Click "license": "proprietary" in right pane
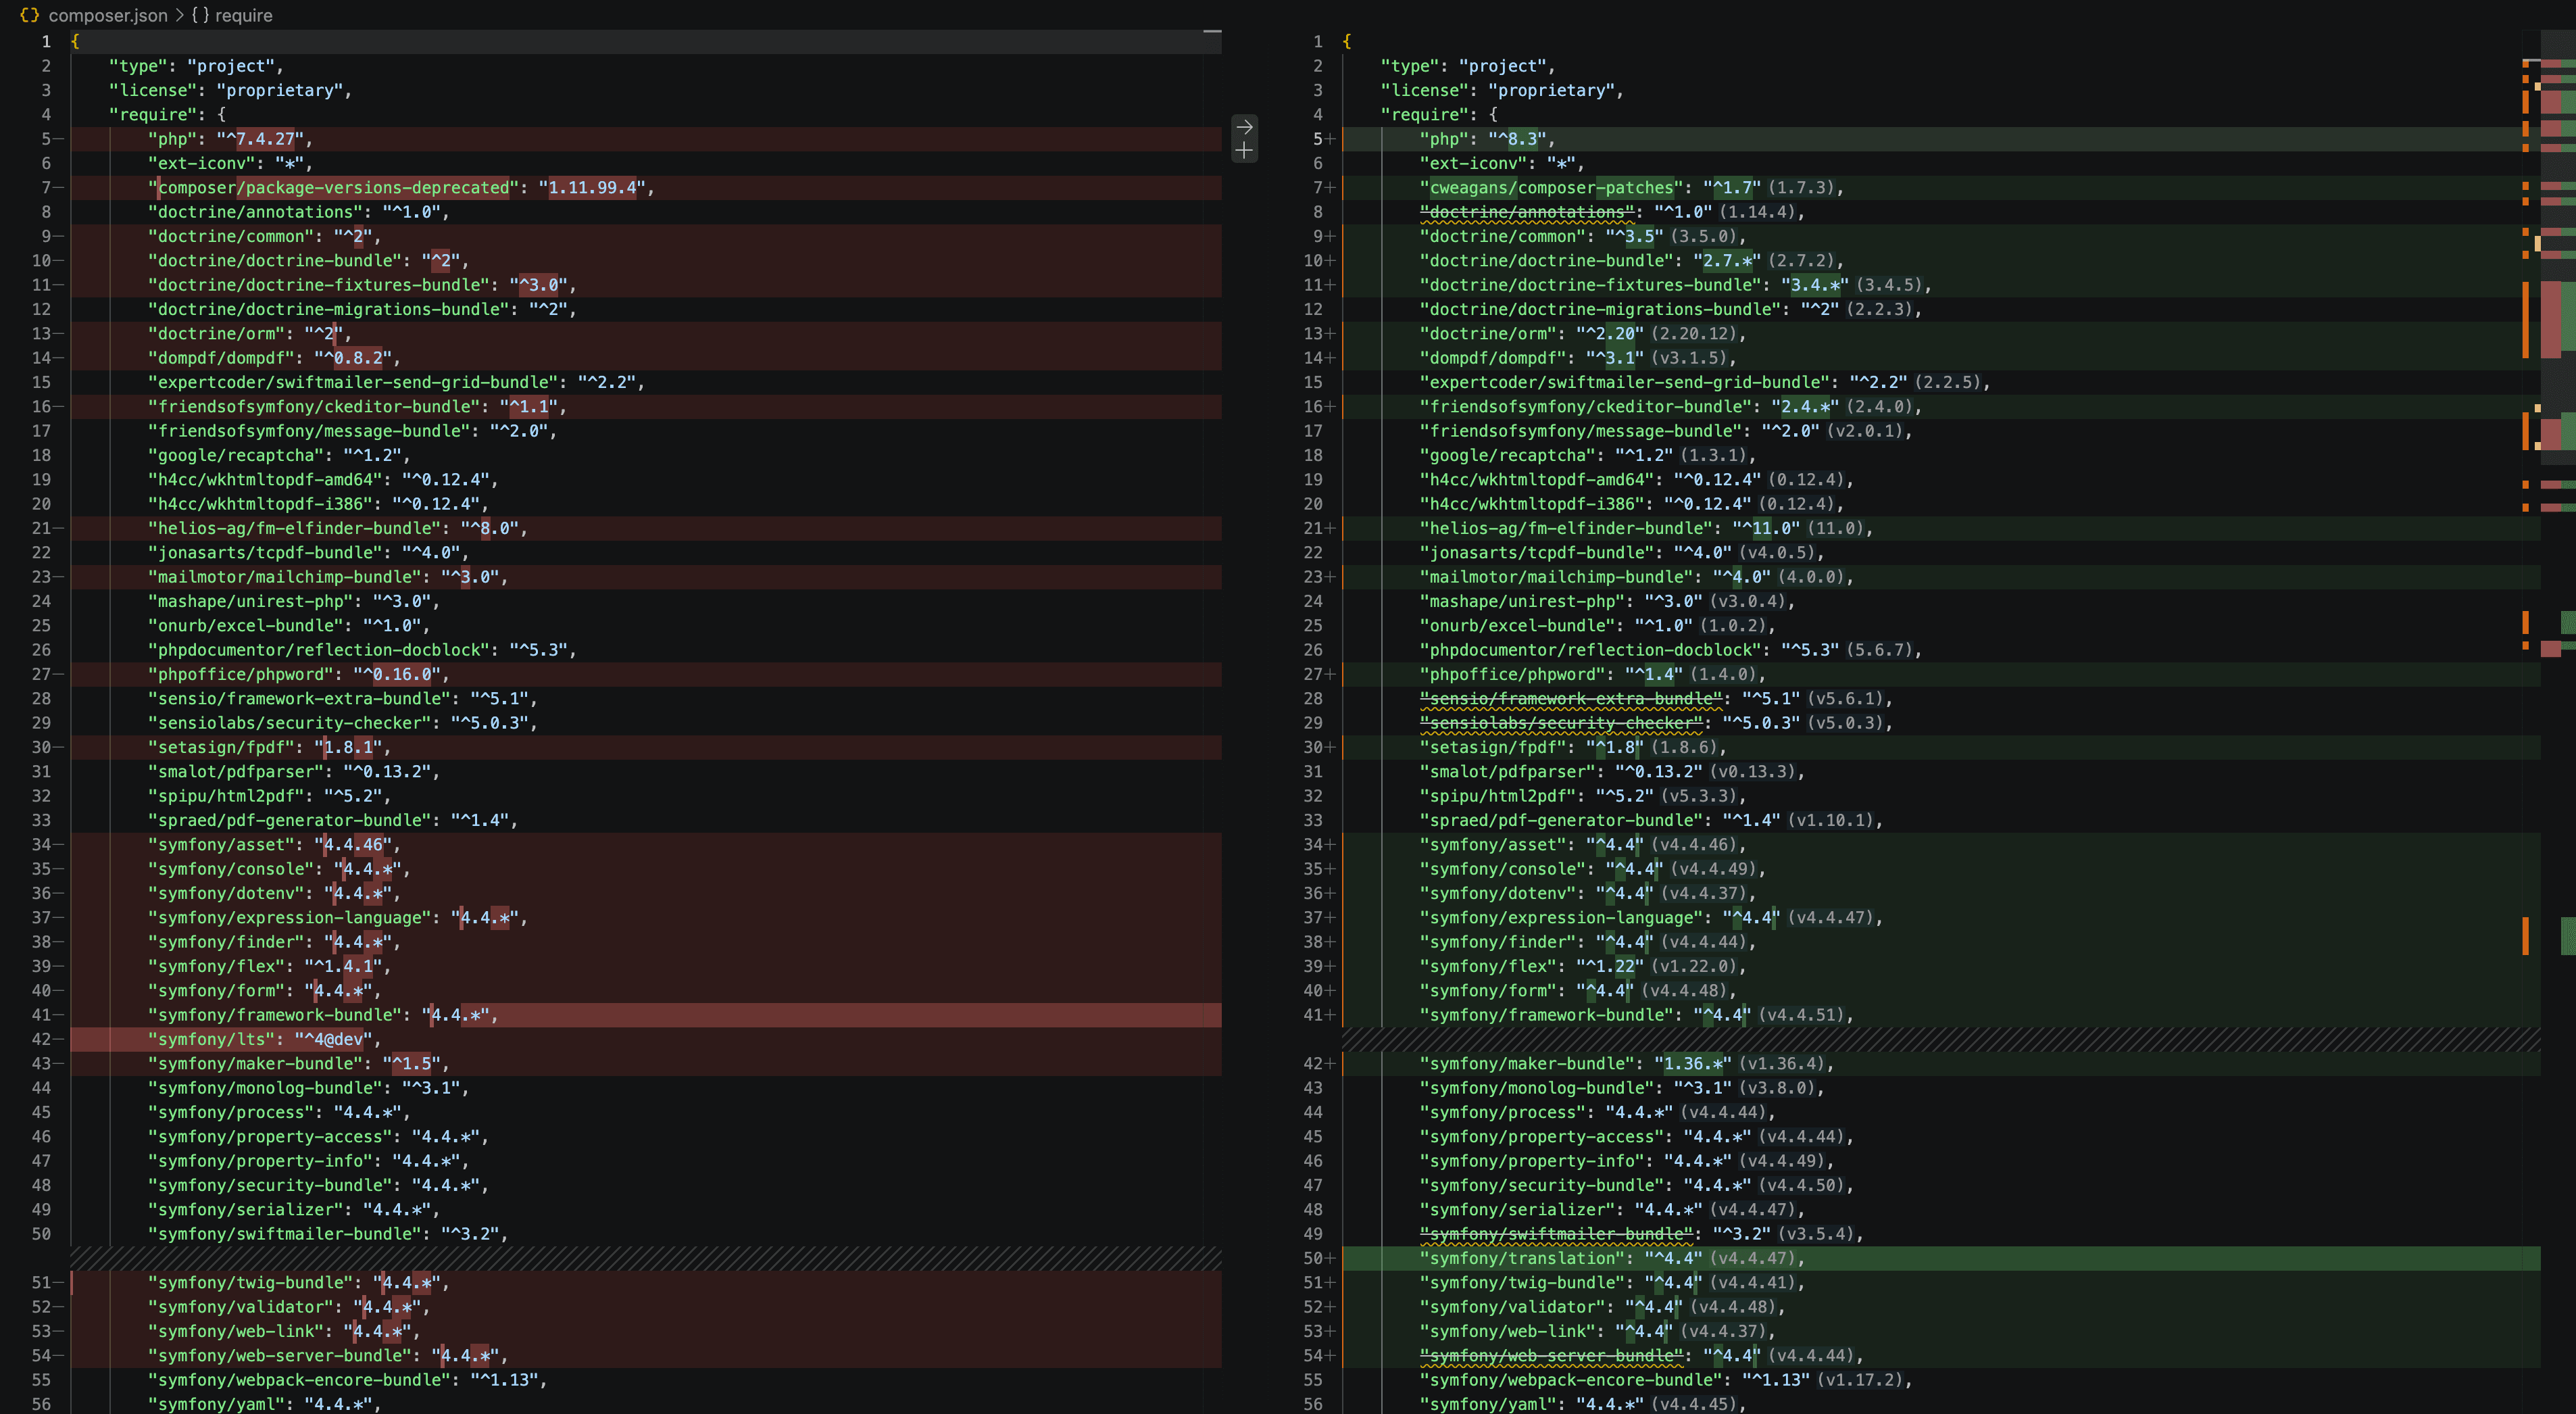 (x=1497, y=90)
